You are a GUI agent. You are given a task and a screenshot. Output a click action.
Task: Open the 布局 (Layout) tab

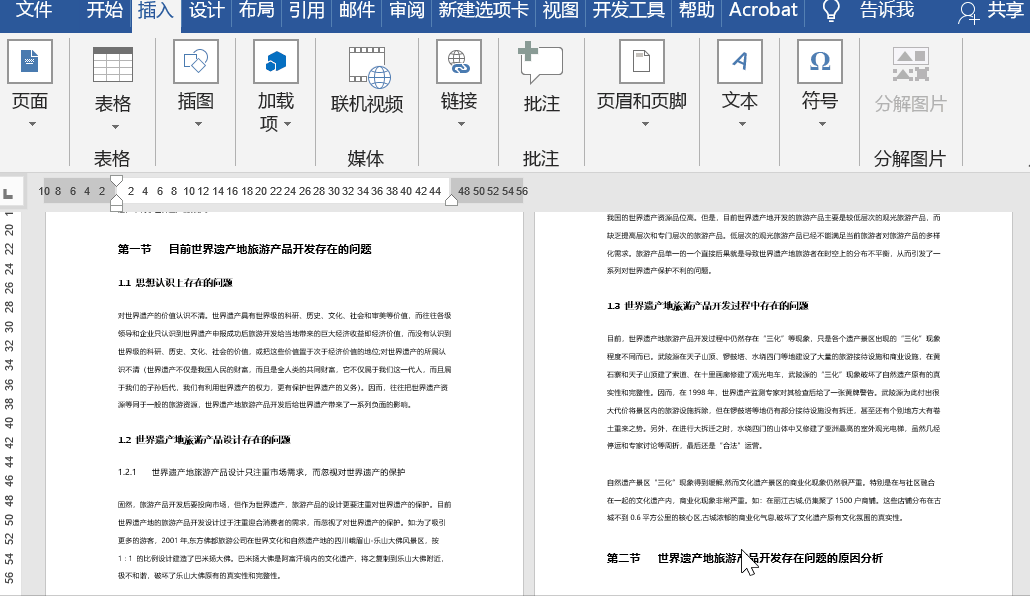click(x=256, y=10)
